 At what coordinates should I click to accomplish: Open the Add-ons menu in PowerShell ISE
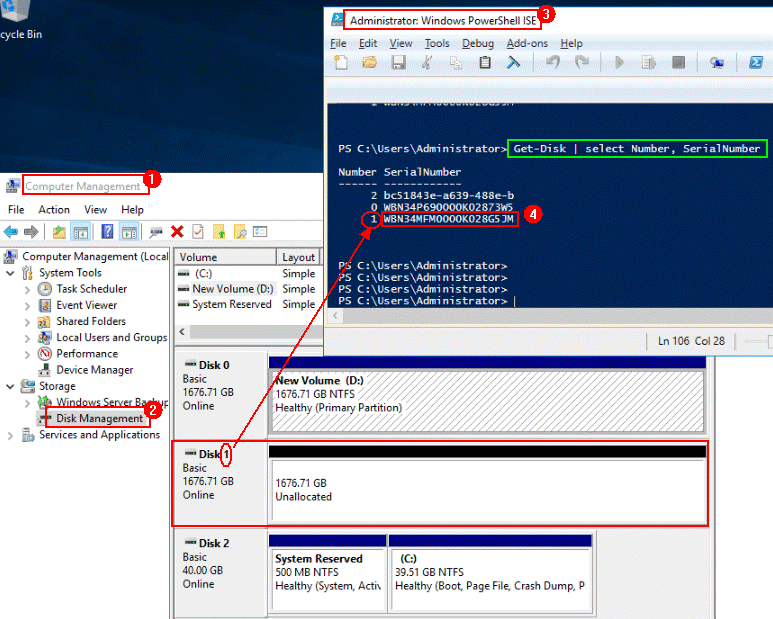[x=527, y=43]
